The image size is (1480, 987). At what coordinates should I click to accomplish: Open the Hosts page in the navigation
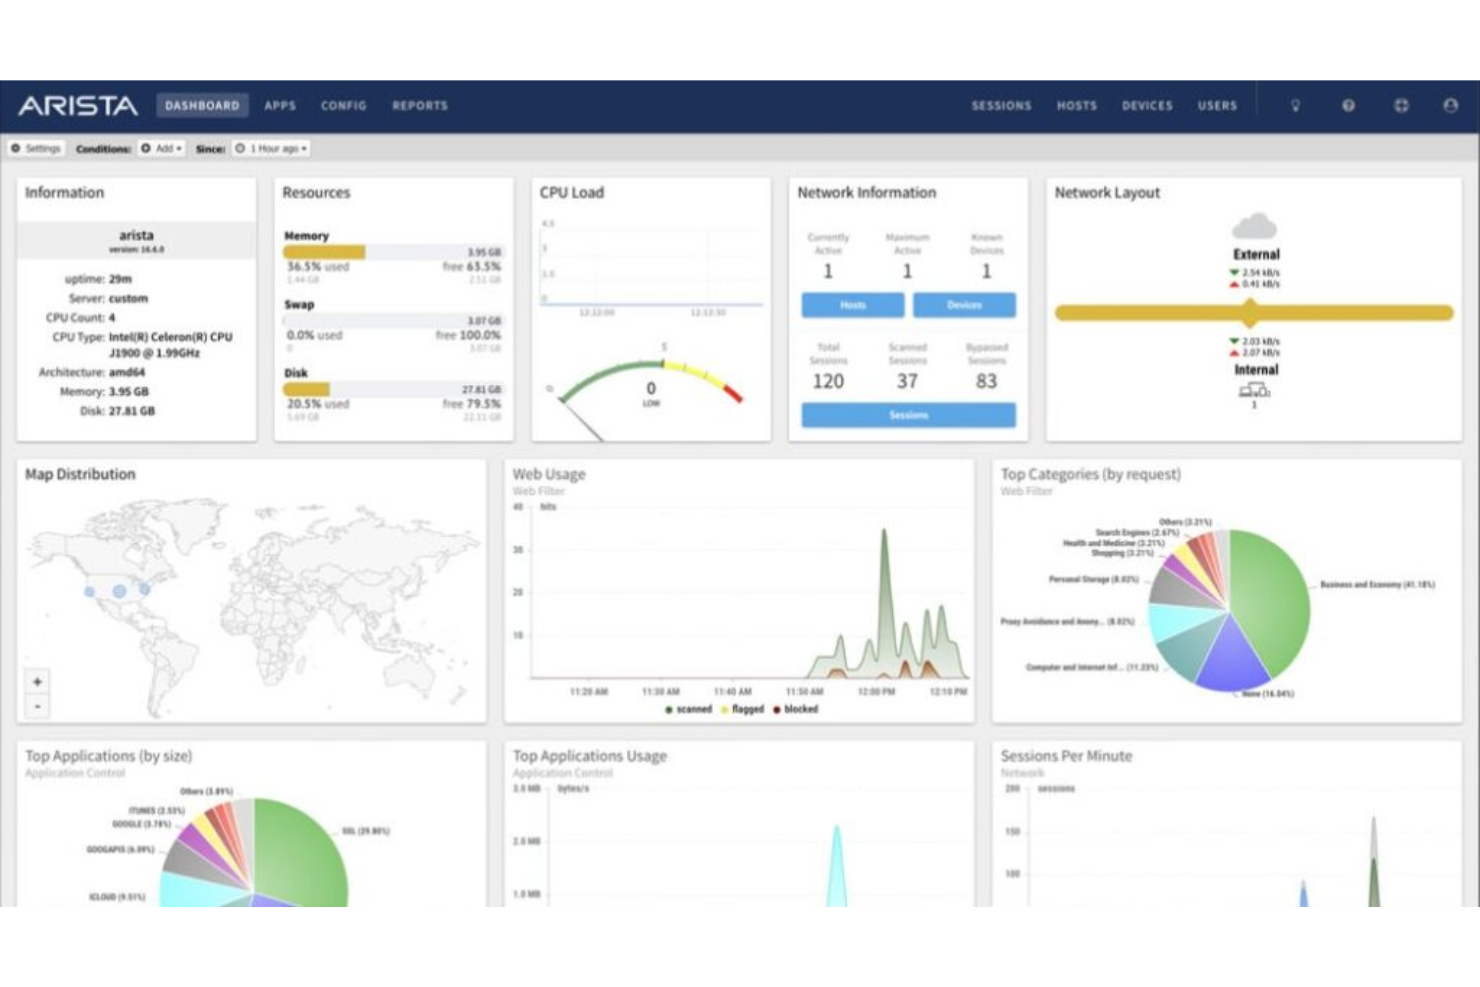pos(1077,105)
